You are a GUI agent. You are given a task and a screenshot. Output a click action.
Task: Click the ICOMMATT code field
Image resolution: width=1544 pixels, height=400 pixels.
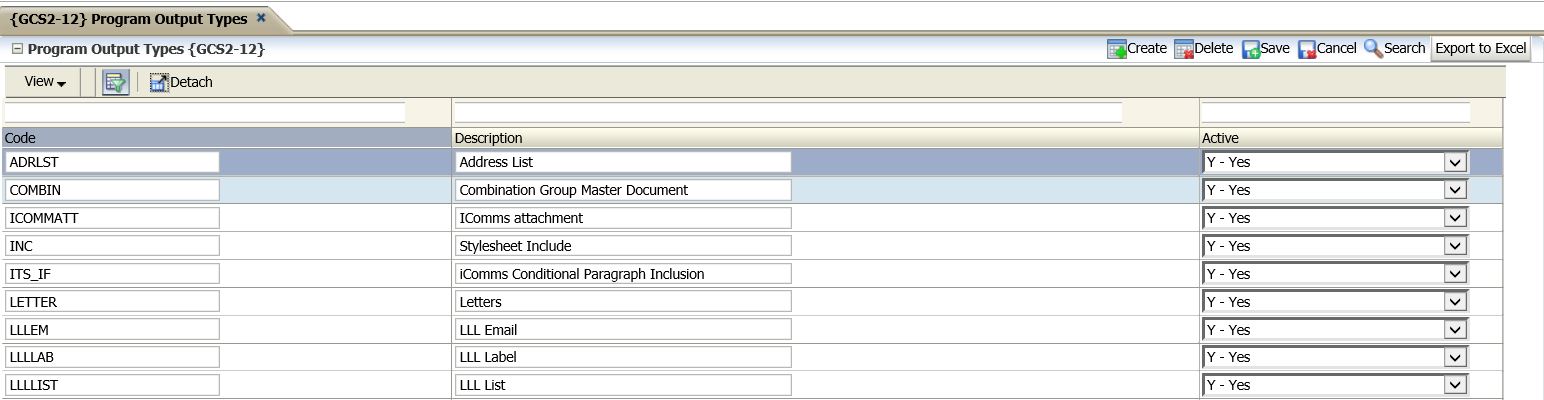click(112, 218)
